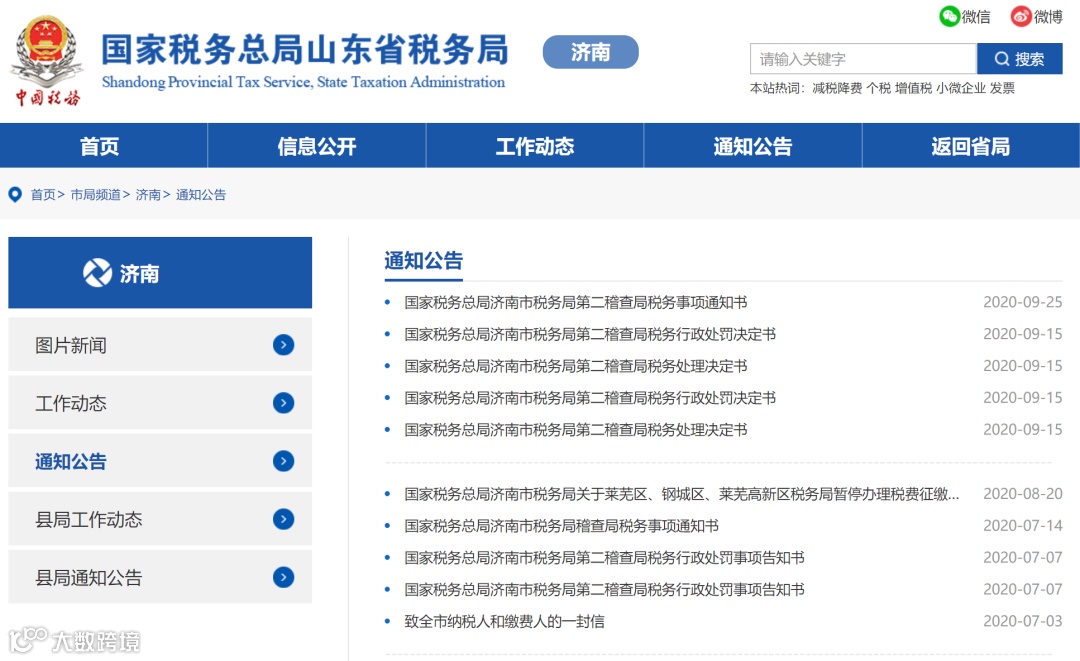Click the 搜索 search button
Viewport: 1080px width, 661px height.
click(1019, 59)
